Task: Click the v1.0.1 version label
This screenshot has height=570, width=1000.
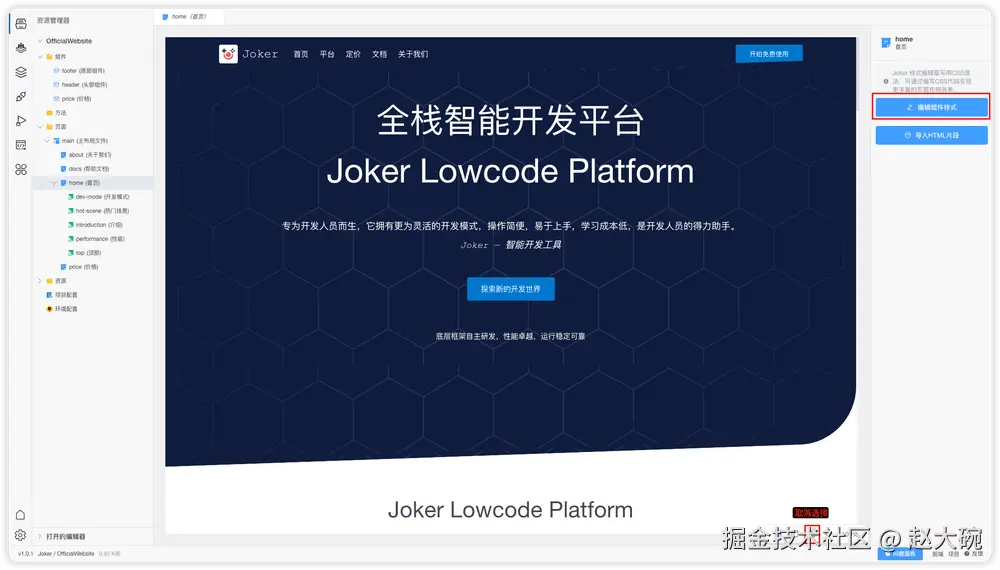Action: 26,554
